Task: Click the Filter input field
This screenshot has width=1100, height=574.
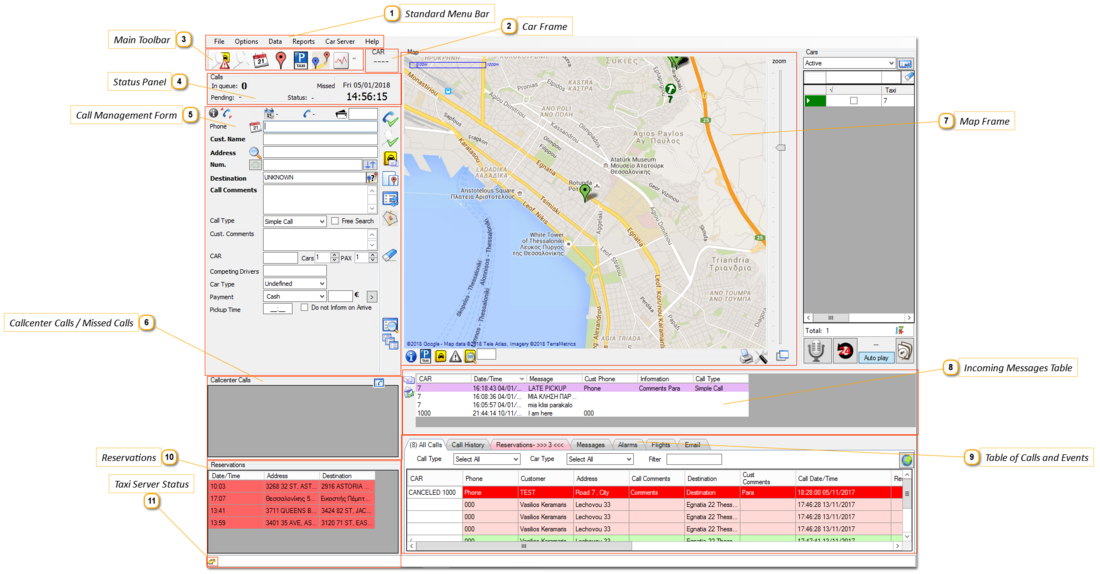Action: click(694, 459)
